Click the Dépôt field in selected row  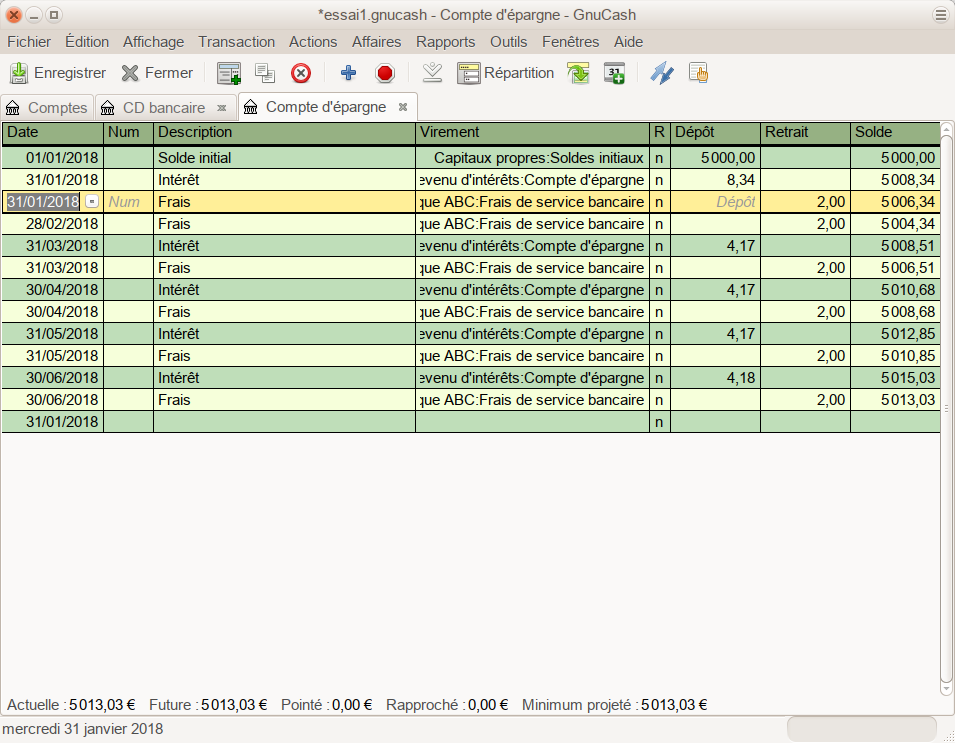pos(714,201)
